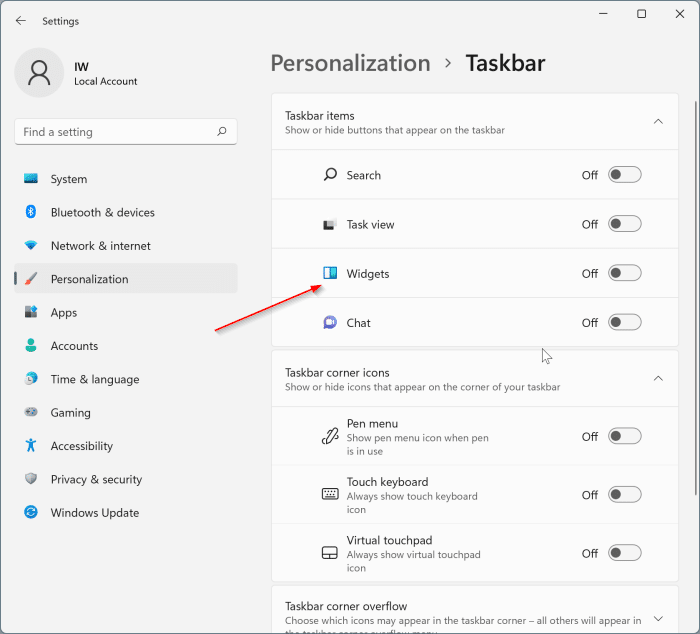The width and height of the screenshot is (700, 634).
Task: Open Privacy & security settings
Action: (126, 479)
